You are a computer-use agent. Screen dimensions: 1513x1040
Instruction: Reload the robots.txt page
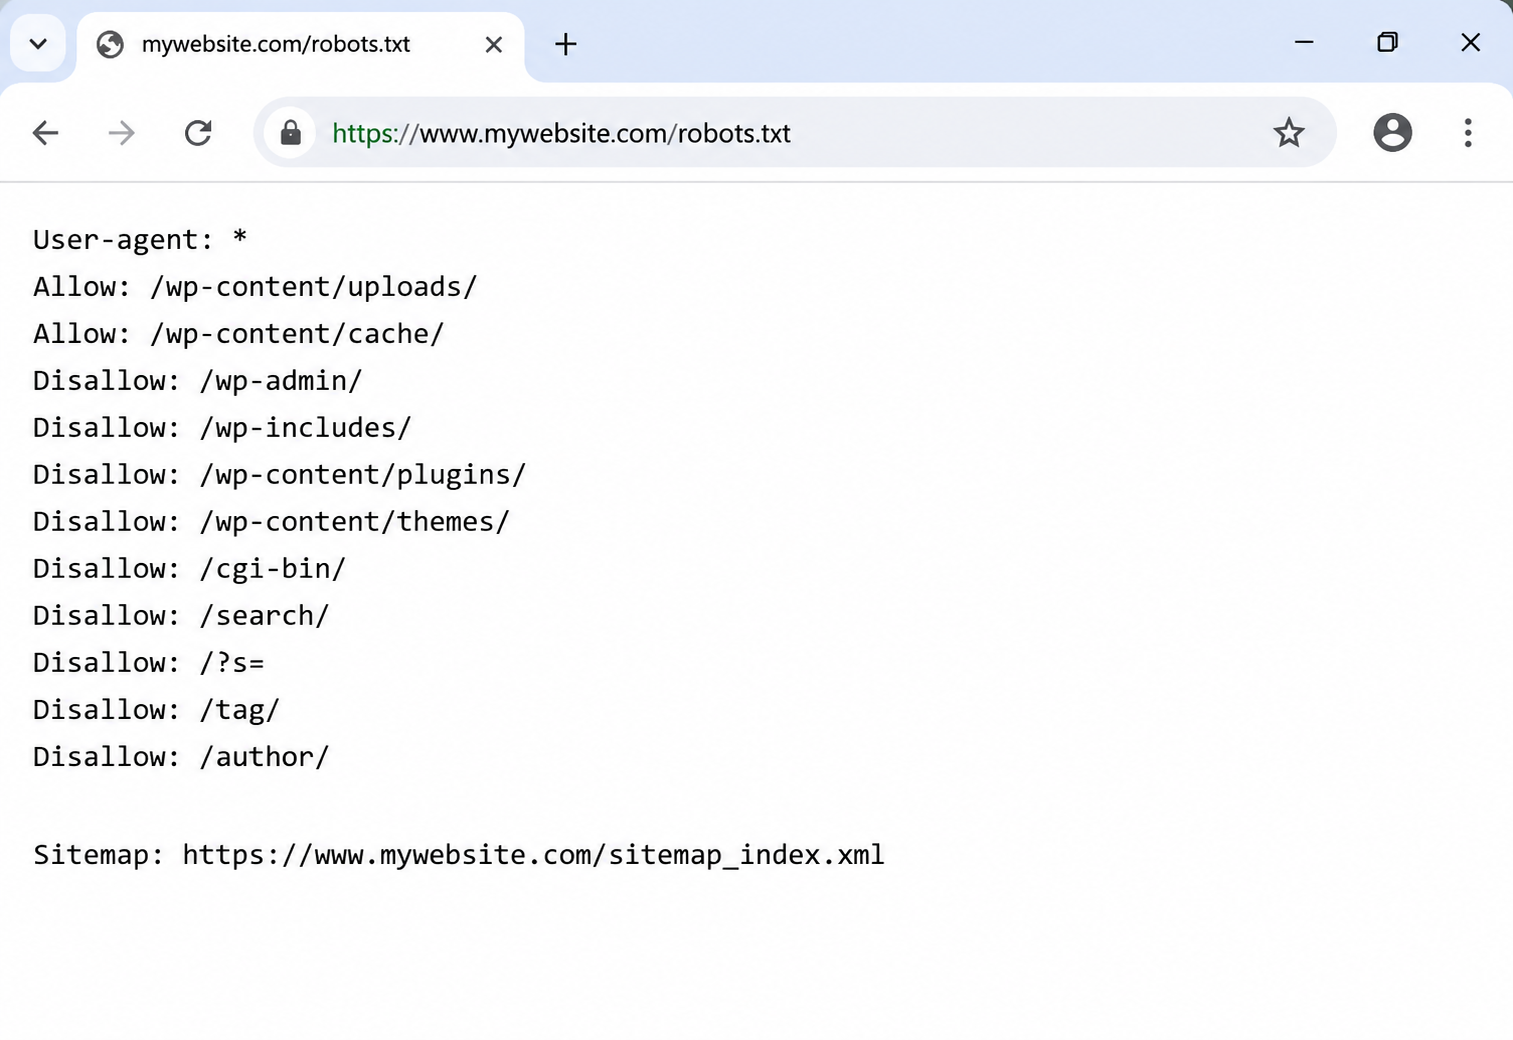(198, 133)
